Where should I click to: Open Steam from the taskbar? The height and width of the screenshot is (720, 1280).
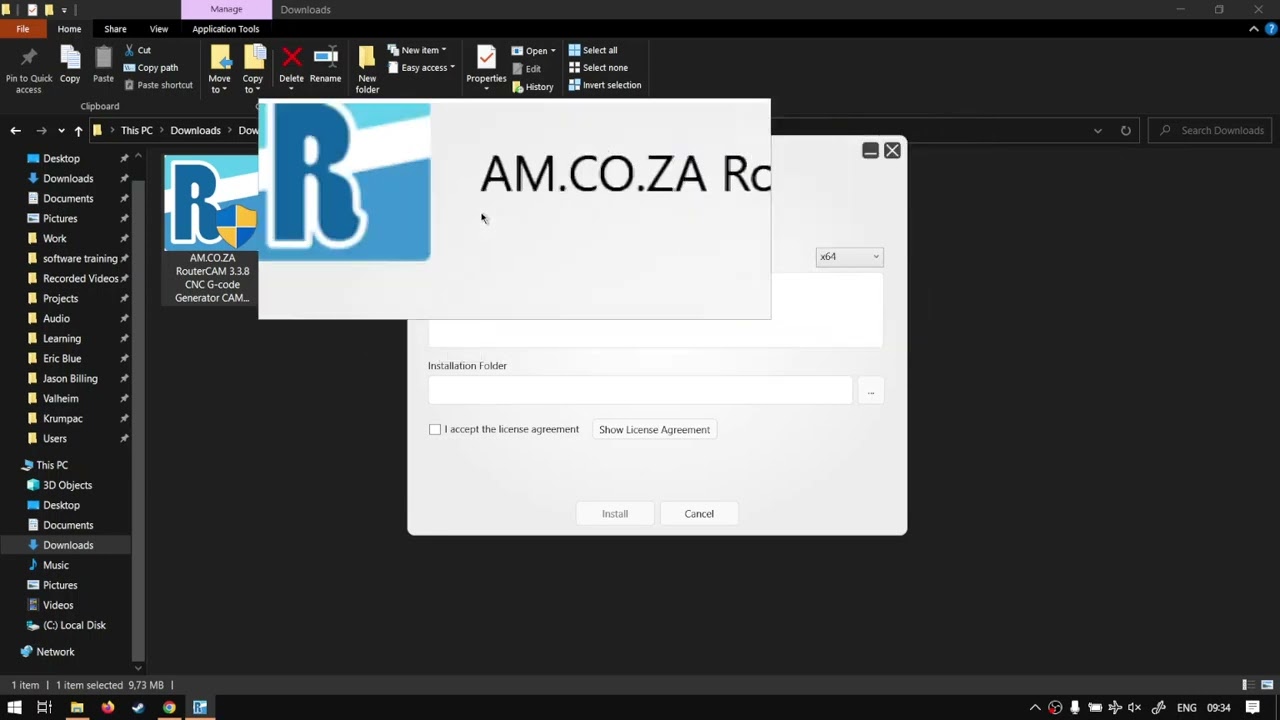pos(138,707)
